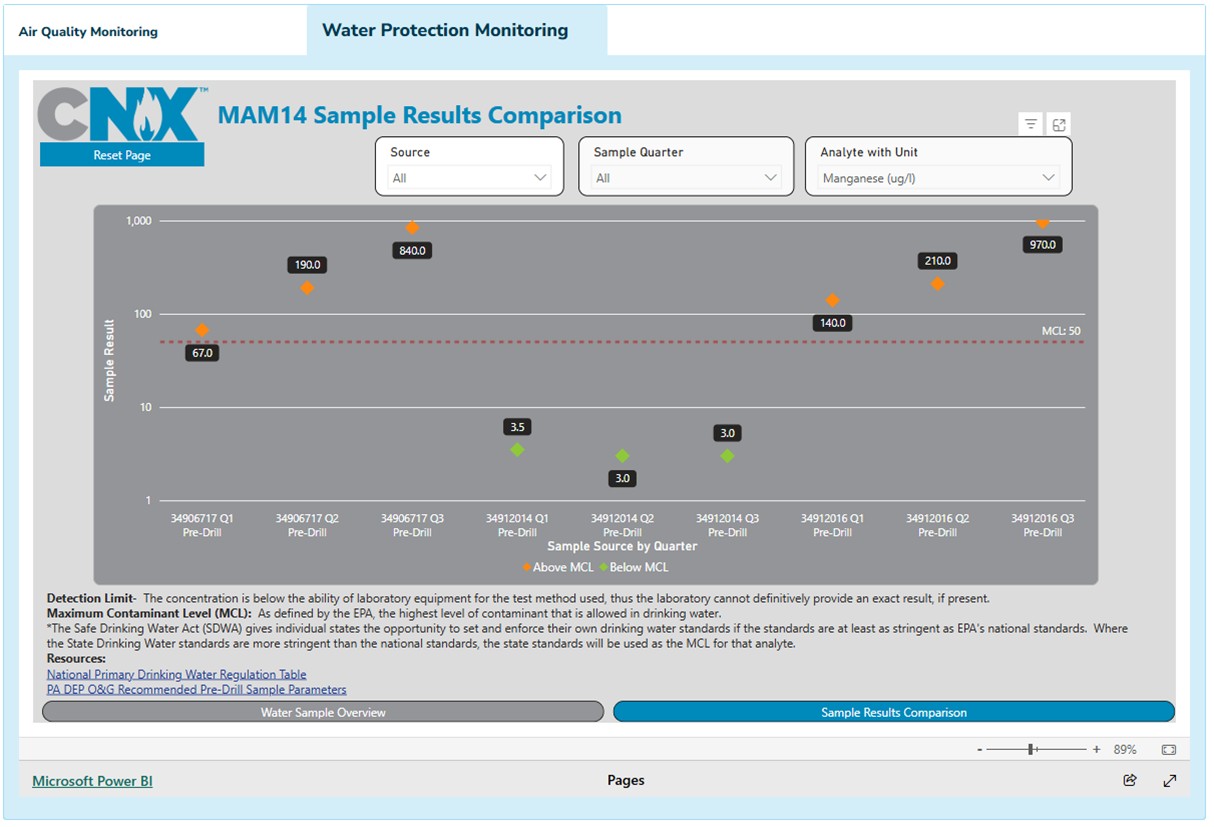Viewport: 1214px width, 827px height.
Task: Toggle the Above MCL legend item
Action: coord(559,567)
